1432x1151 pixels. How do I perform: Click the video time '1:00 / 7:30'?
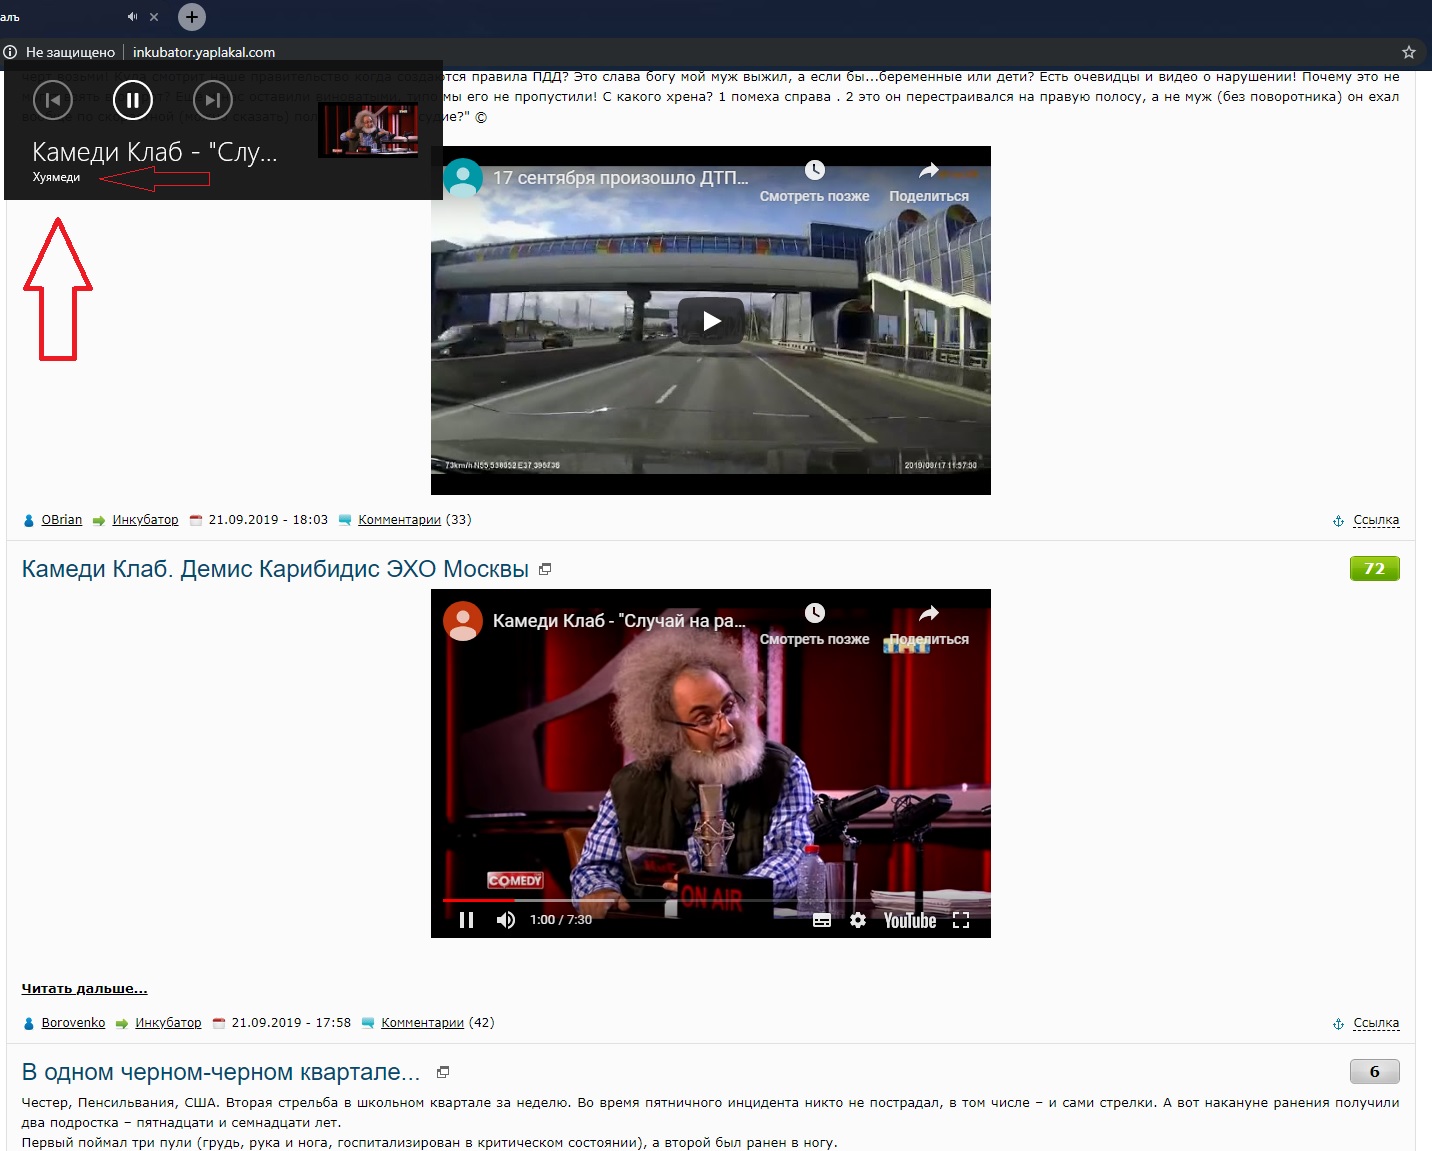(561, 920)
